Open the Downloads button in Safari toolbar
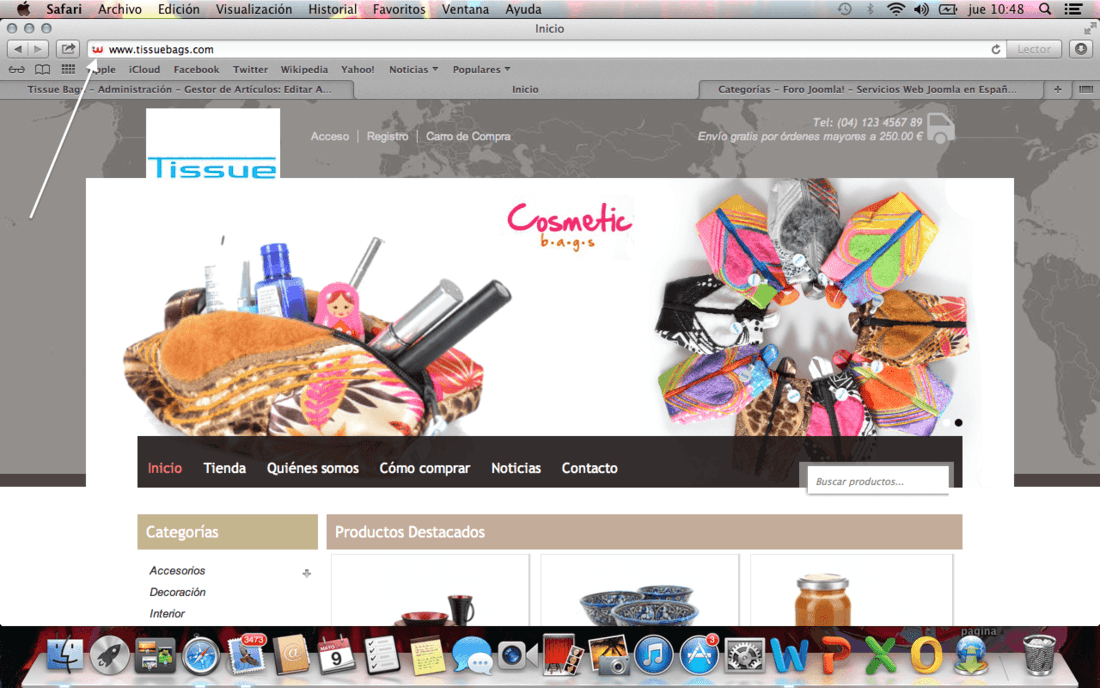1100x688 pixels. coord(1081,49)
